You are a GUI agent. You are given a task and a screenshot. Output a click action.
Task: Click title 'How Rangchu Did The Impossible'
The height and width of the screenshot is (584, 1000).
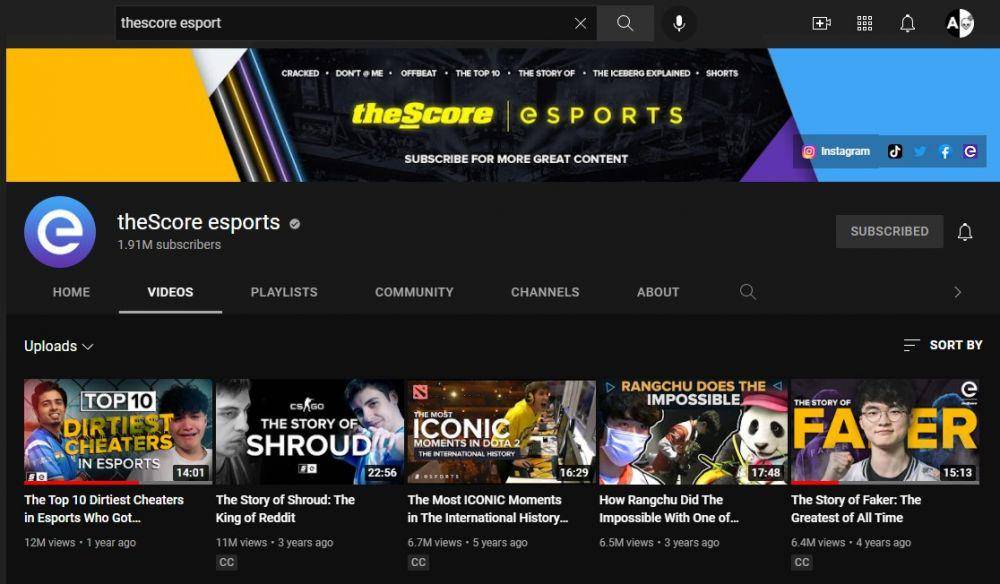tap(669, 509)
